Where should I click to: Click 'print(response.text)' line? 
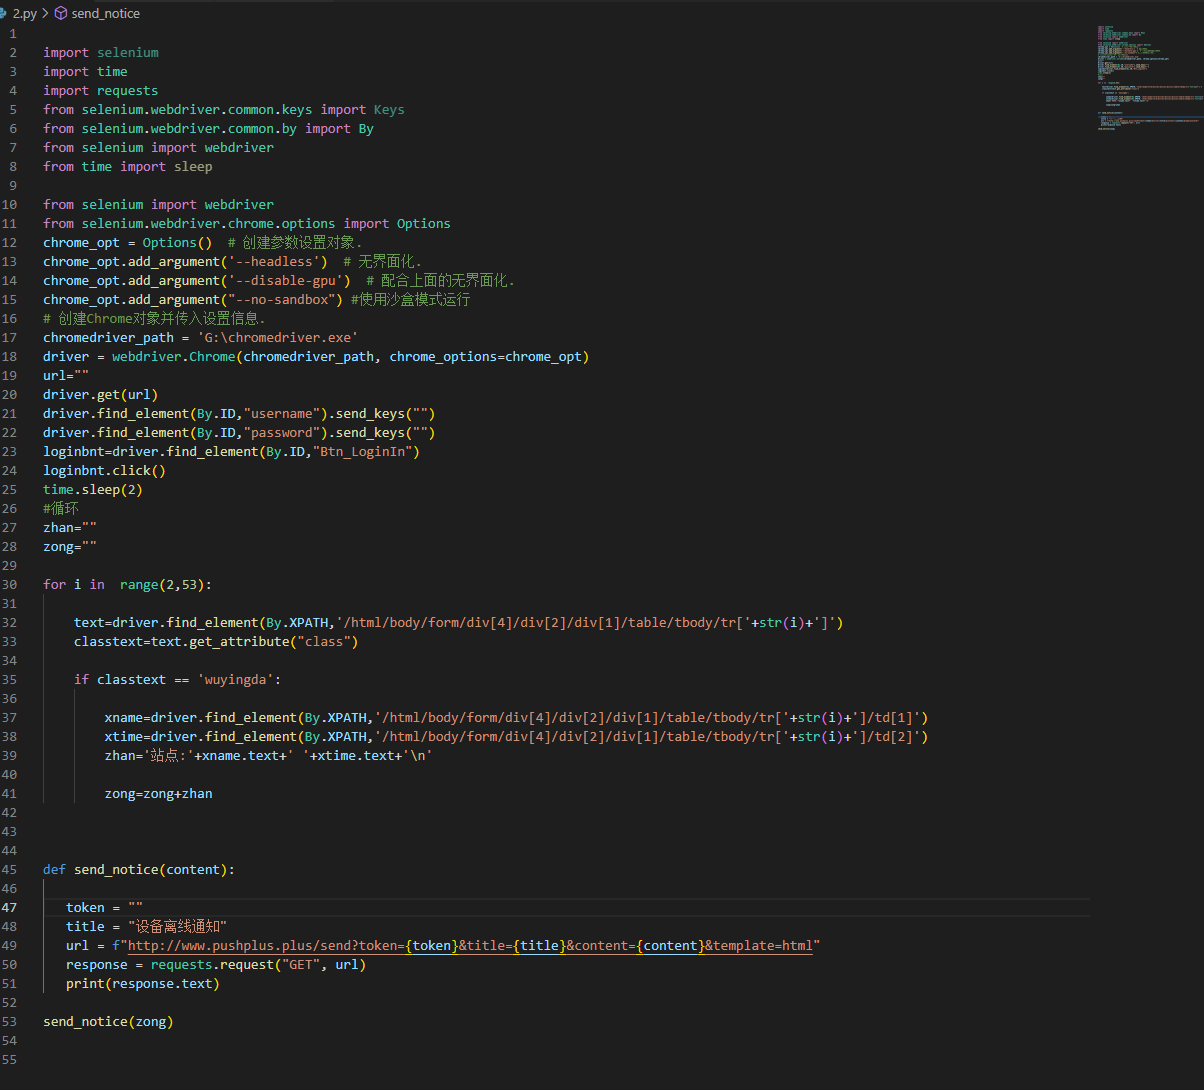[x=143, y=983]
